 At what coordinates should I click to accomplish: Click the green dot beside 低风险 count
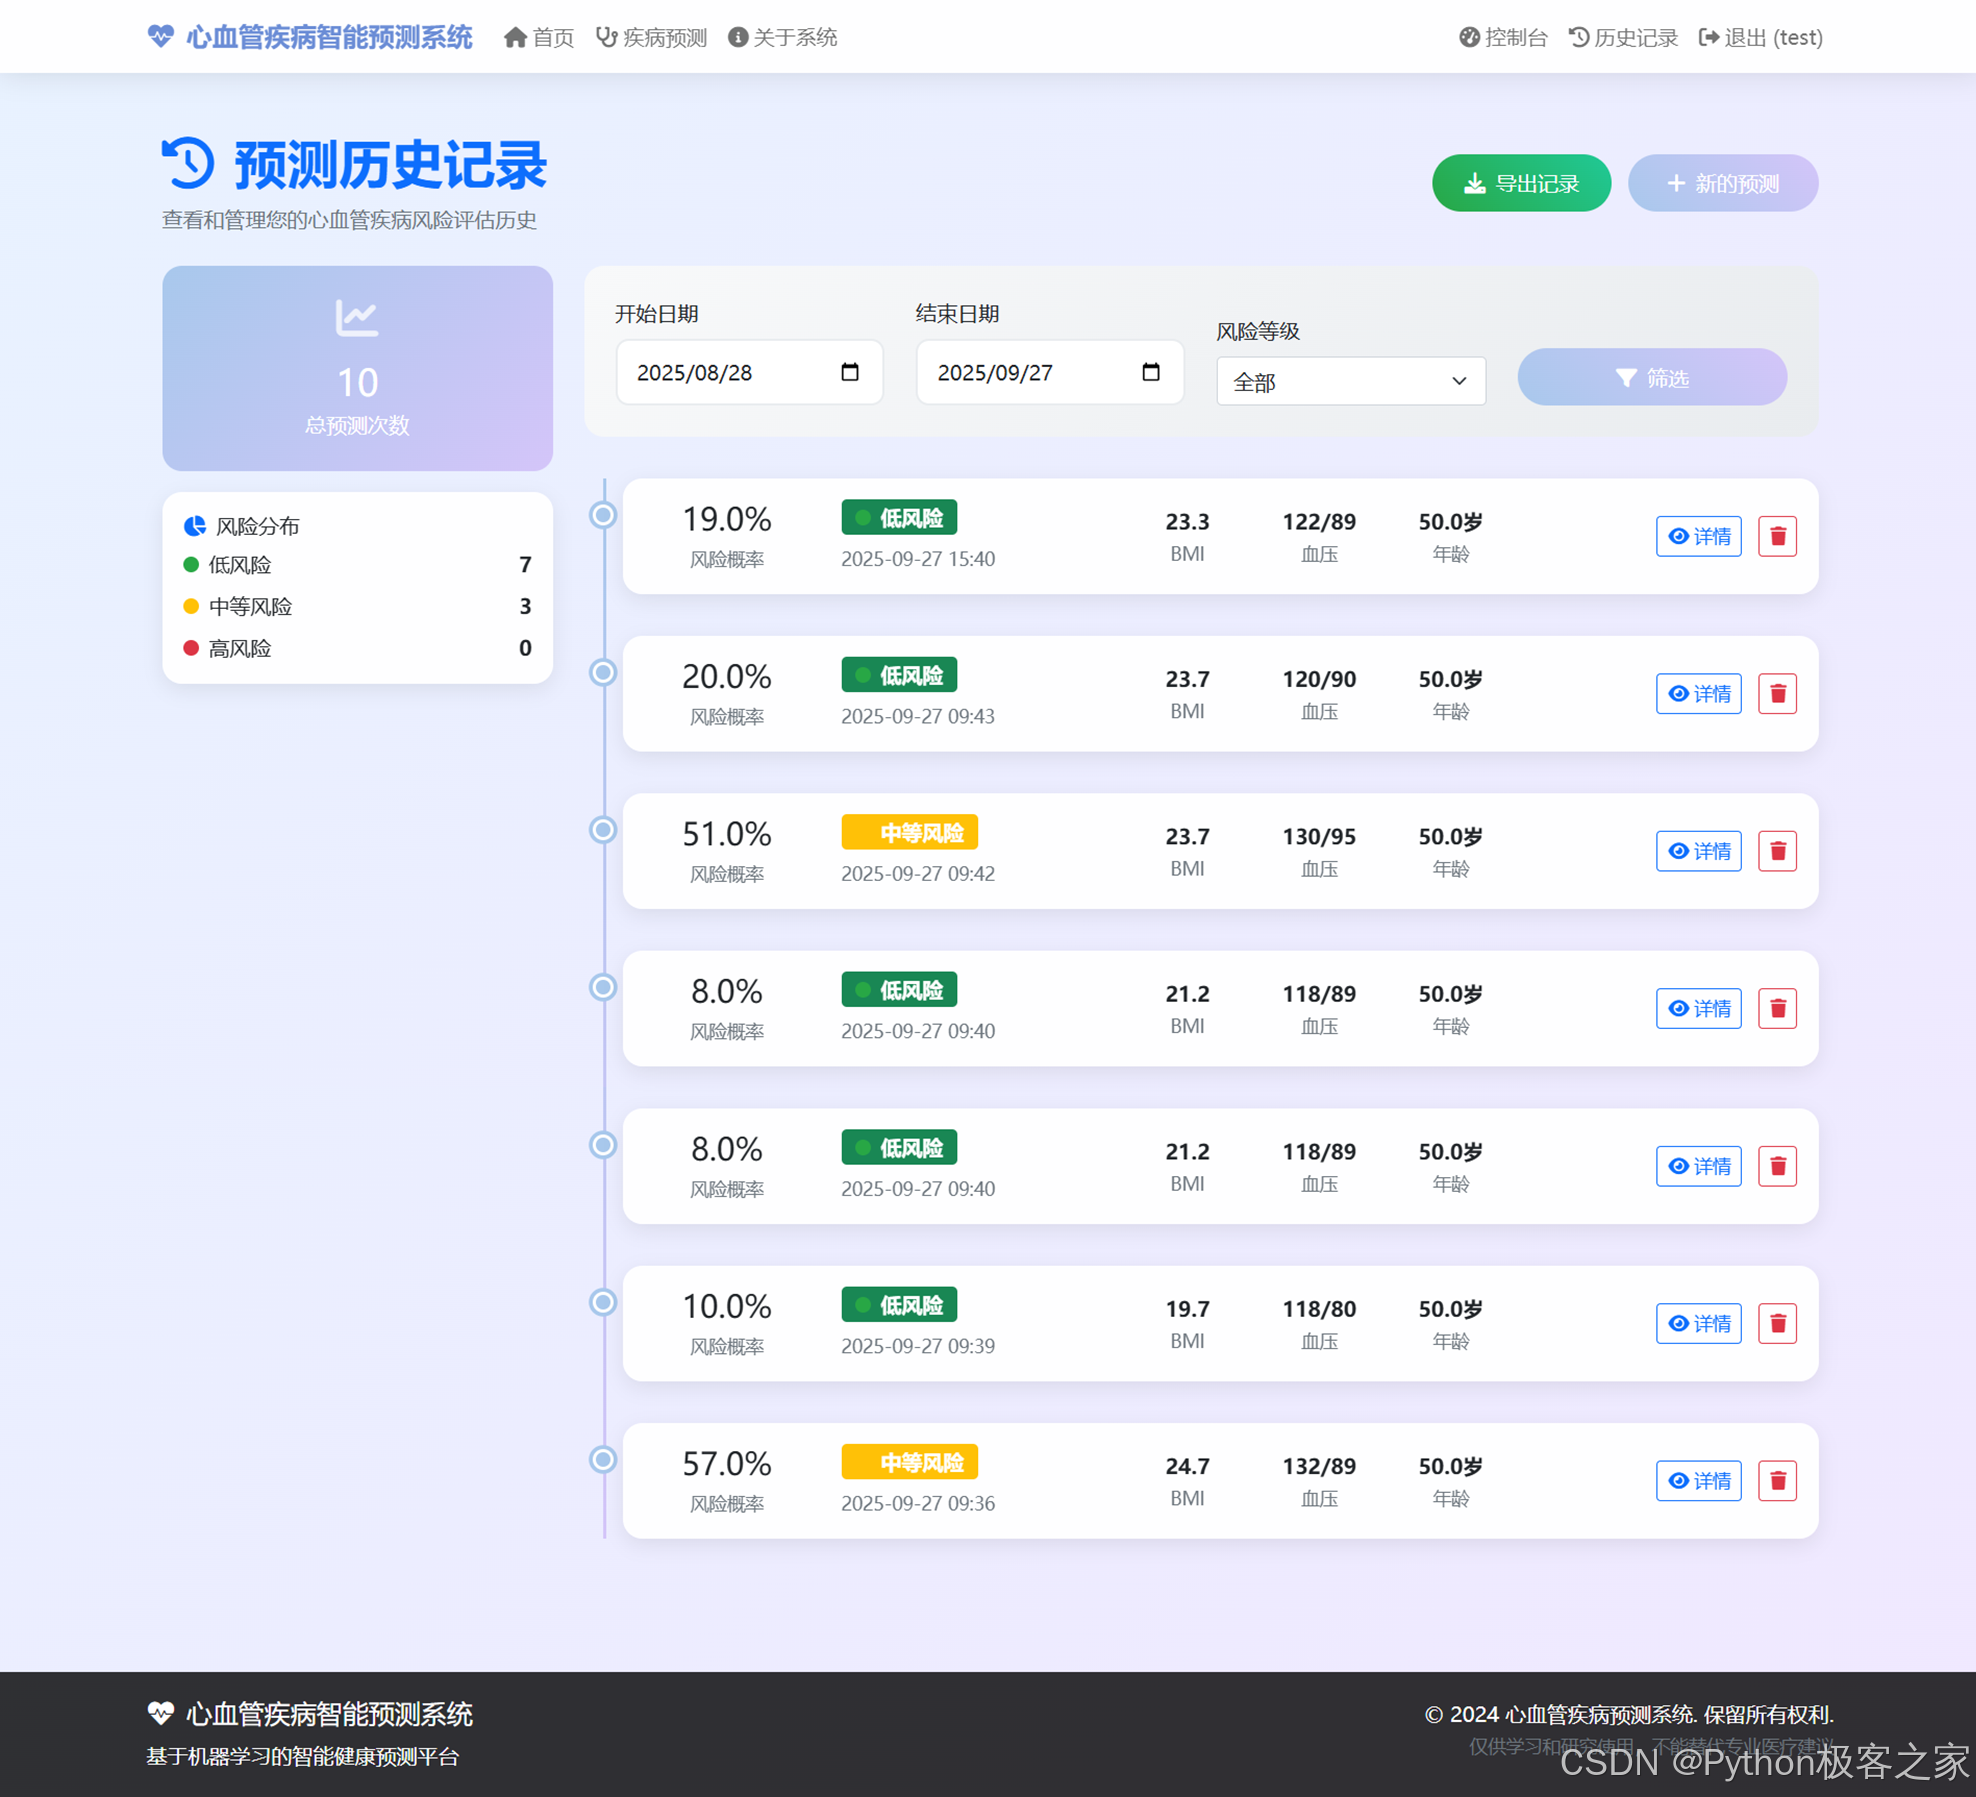[x=191, y=565]
